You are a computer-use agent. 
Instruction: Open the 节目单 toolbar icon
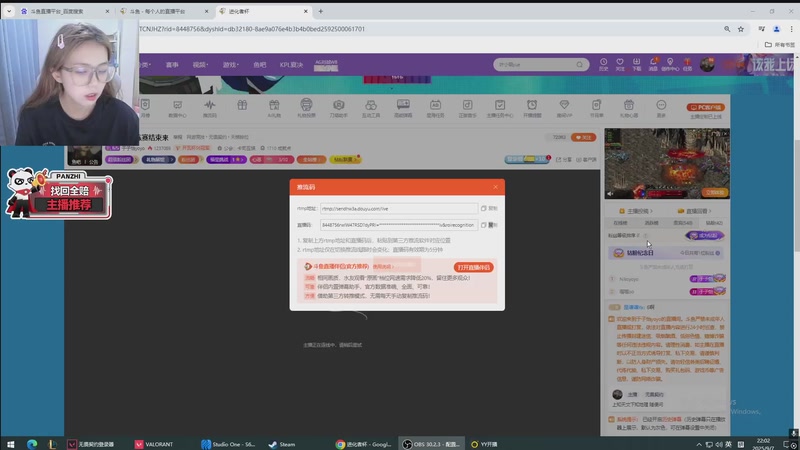pos(596,109)
